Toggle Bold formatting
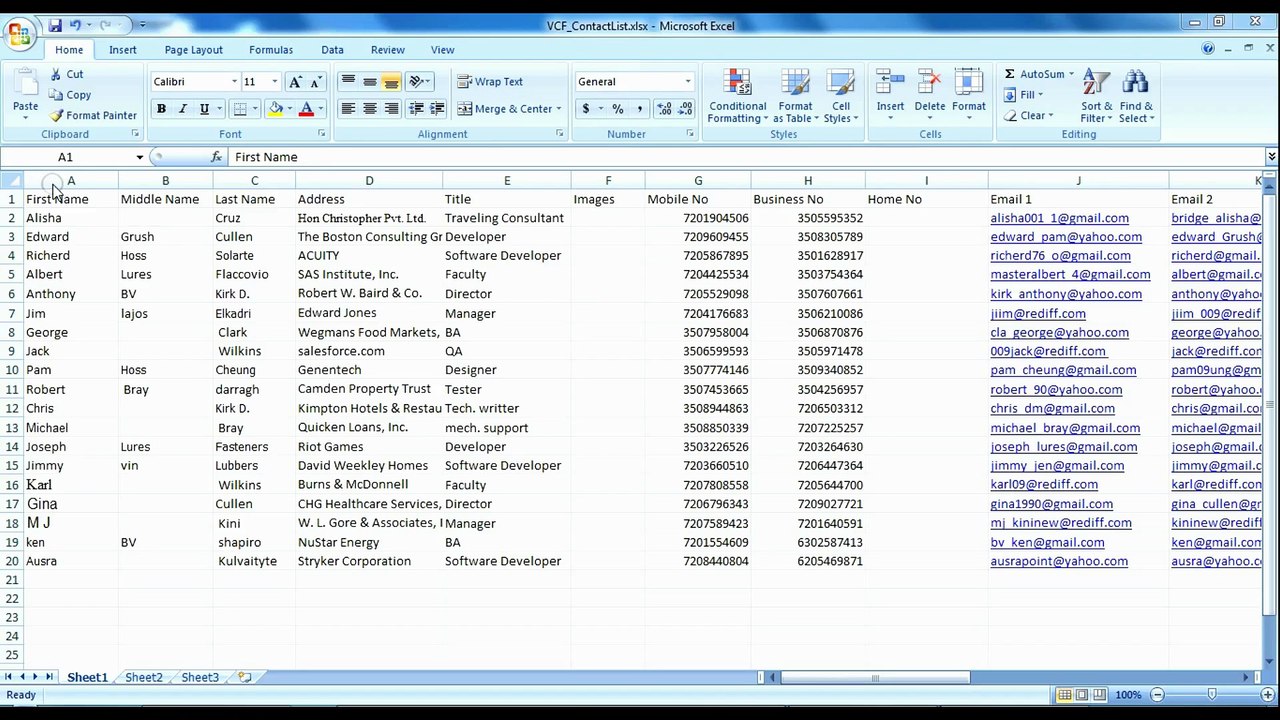 (161, 109)
